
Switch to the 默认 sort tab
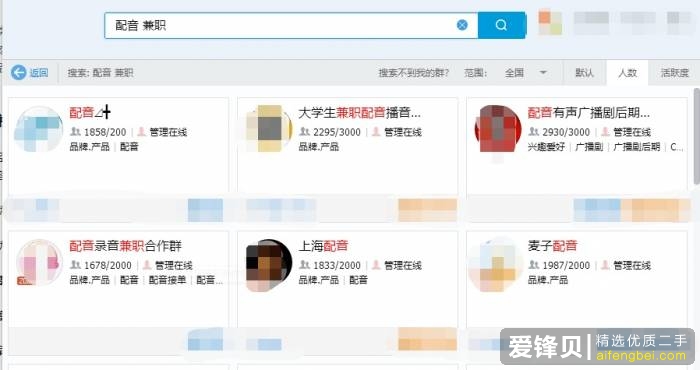coord(584,73)
